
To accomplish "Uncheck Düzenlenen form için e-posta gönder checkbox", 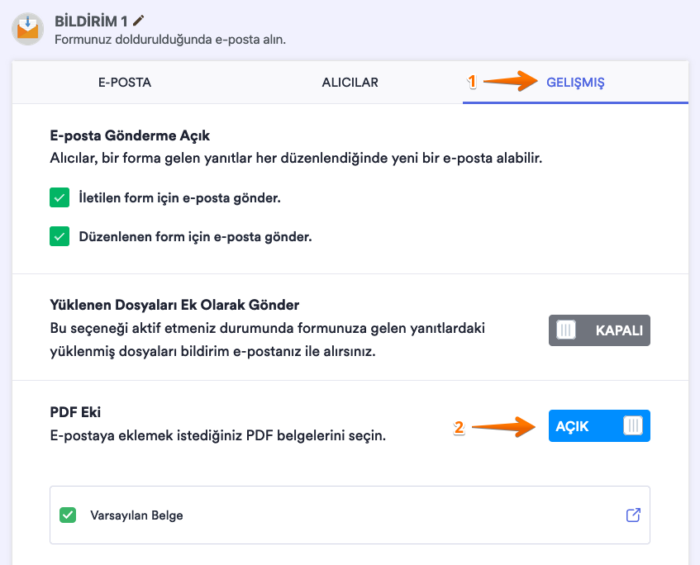I will point(60,237).
